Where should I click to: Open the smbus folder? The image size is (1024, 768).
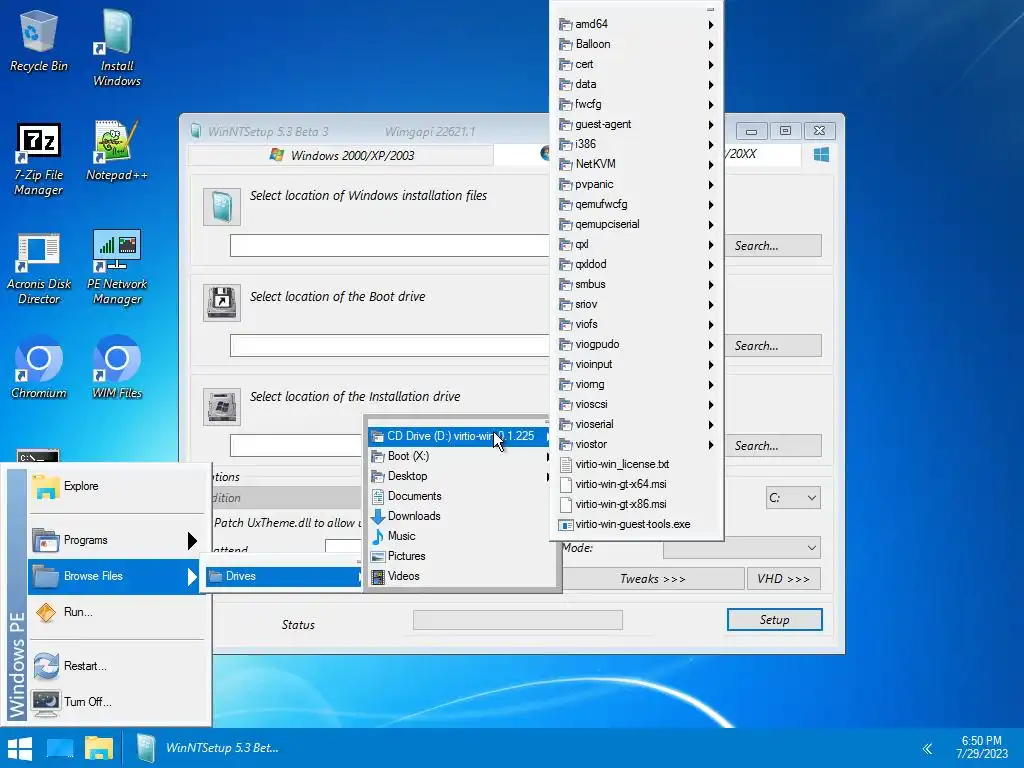point(637,284)
